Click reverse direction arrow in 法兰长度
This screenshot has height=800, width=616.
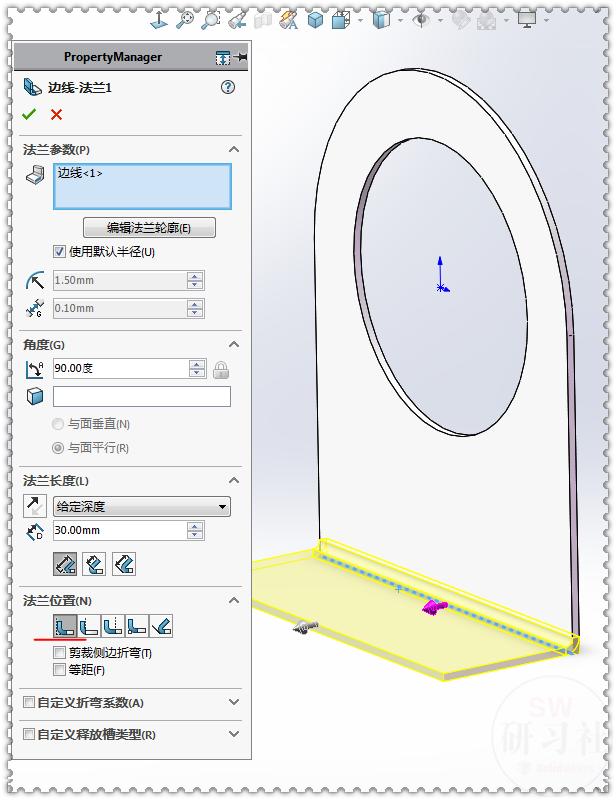pos(35,506)
